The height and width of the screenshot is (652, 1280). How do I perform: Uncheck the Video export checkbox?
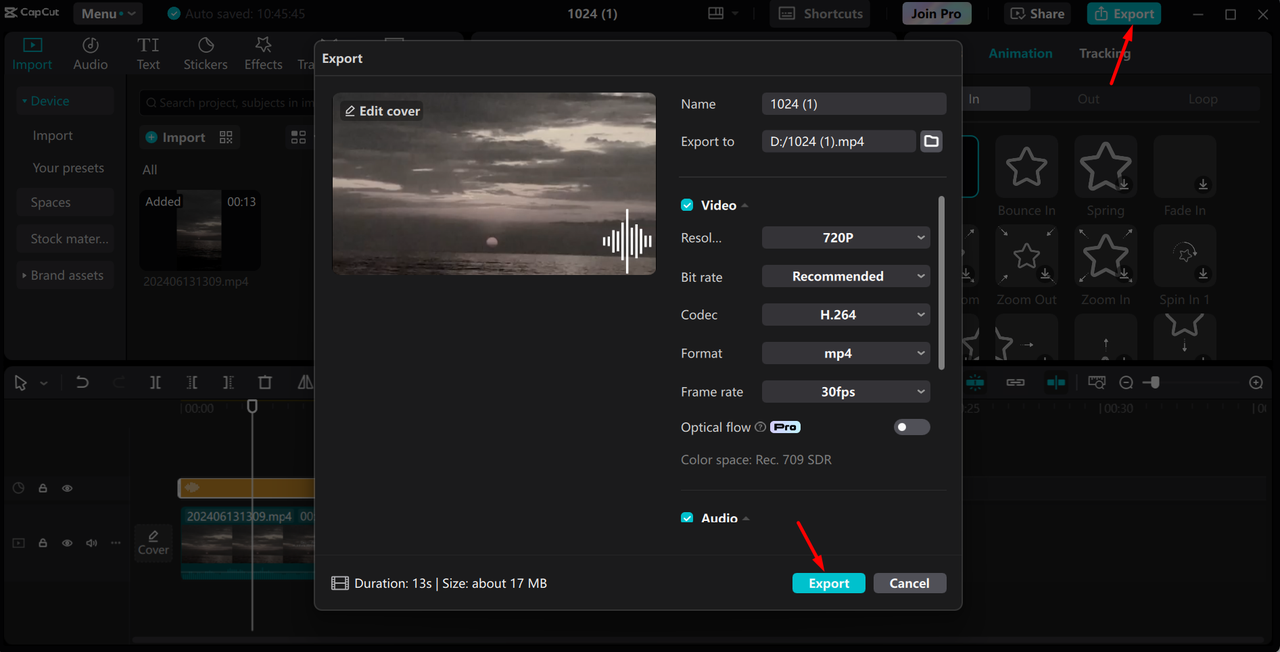[687, 205]
